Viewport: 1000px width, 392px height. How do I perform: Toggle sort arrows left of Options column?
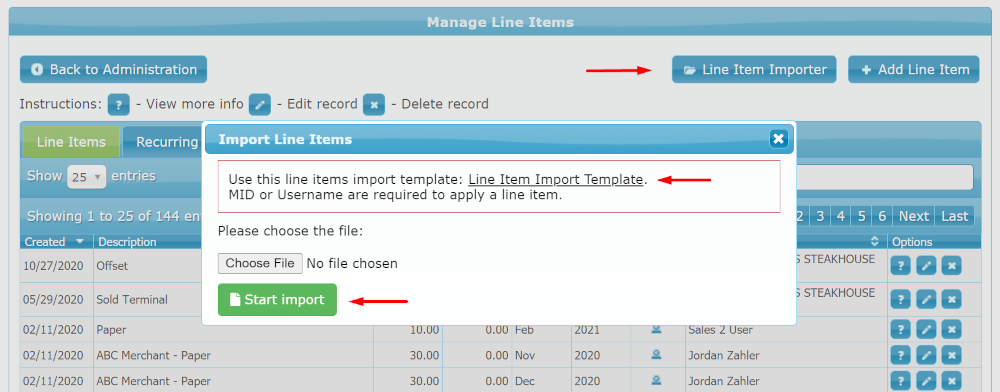[875, 242]
